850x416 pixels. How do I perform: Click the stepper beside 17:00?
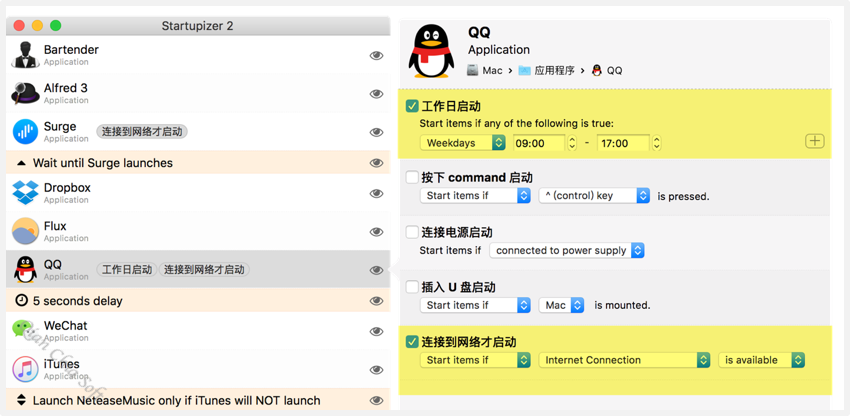pyautogui.click(x=656, y=143)
